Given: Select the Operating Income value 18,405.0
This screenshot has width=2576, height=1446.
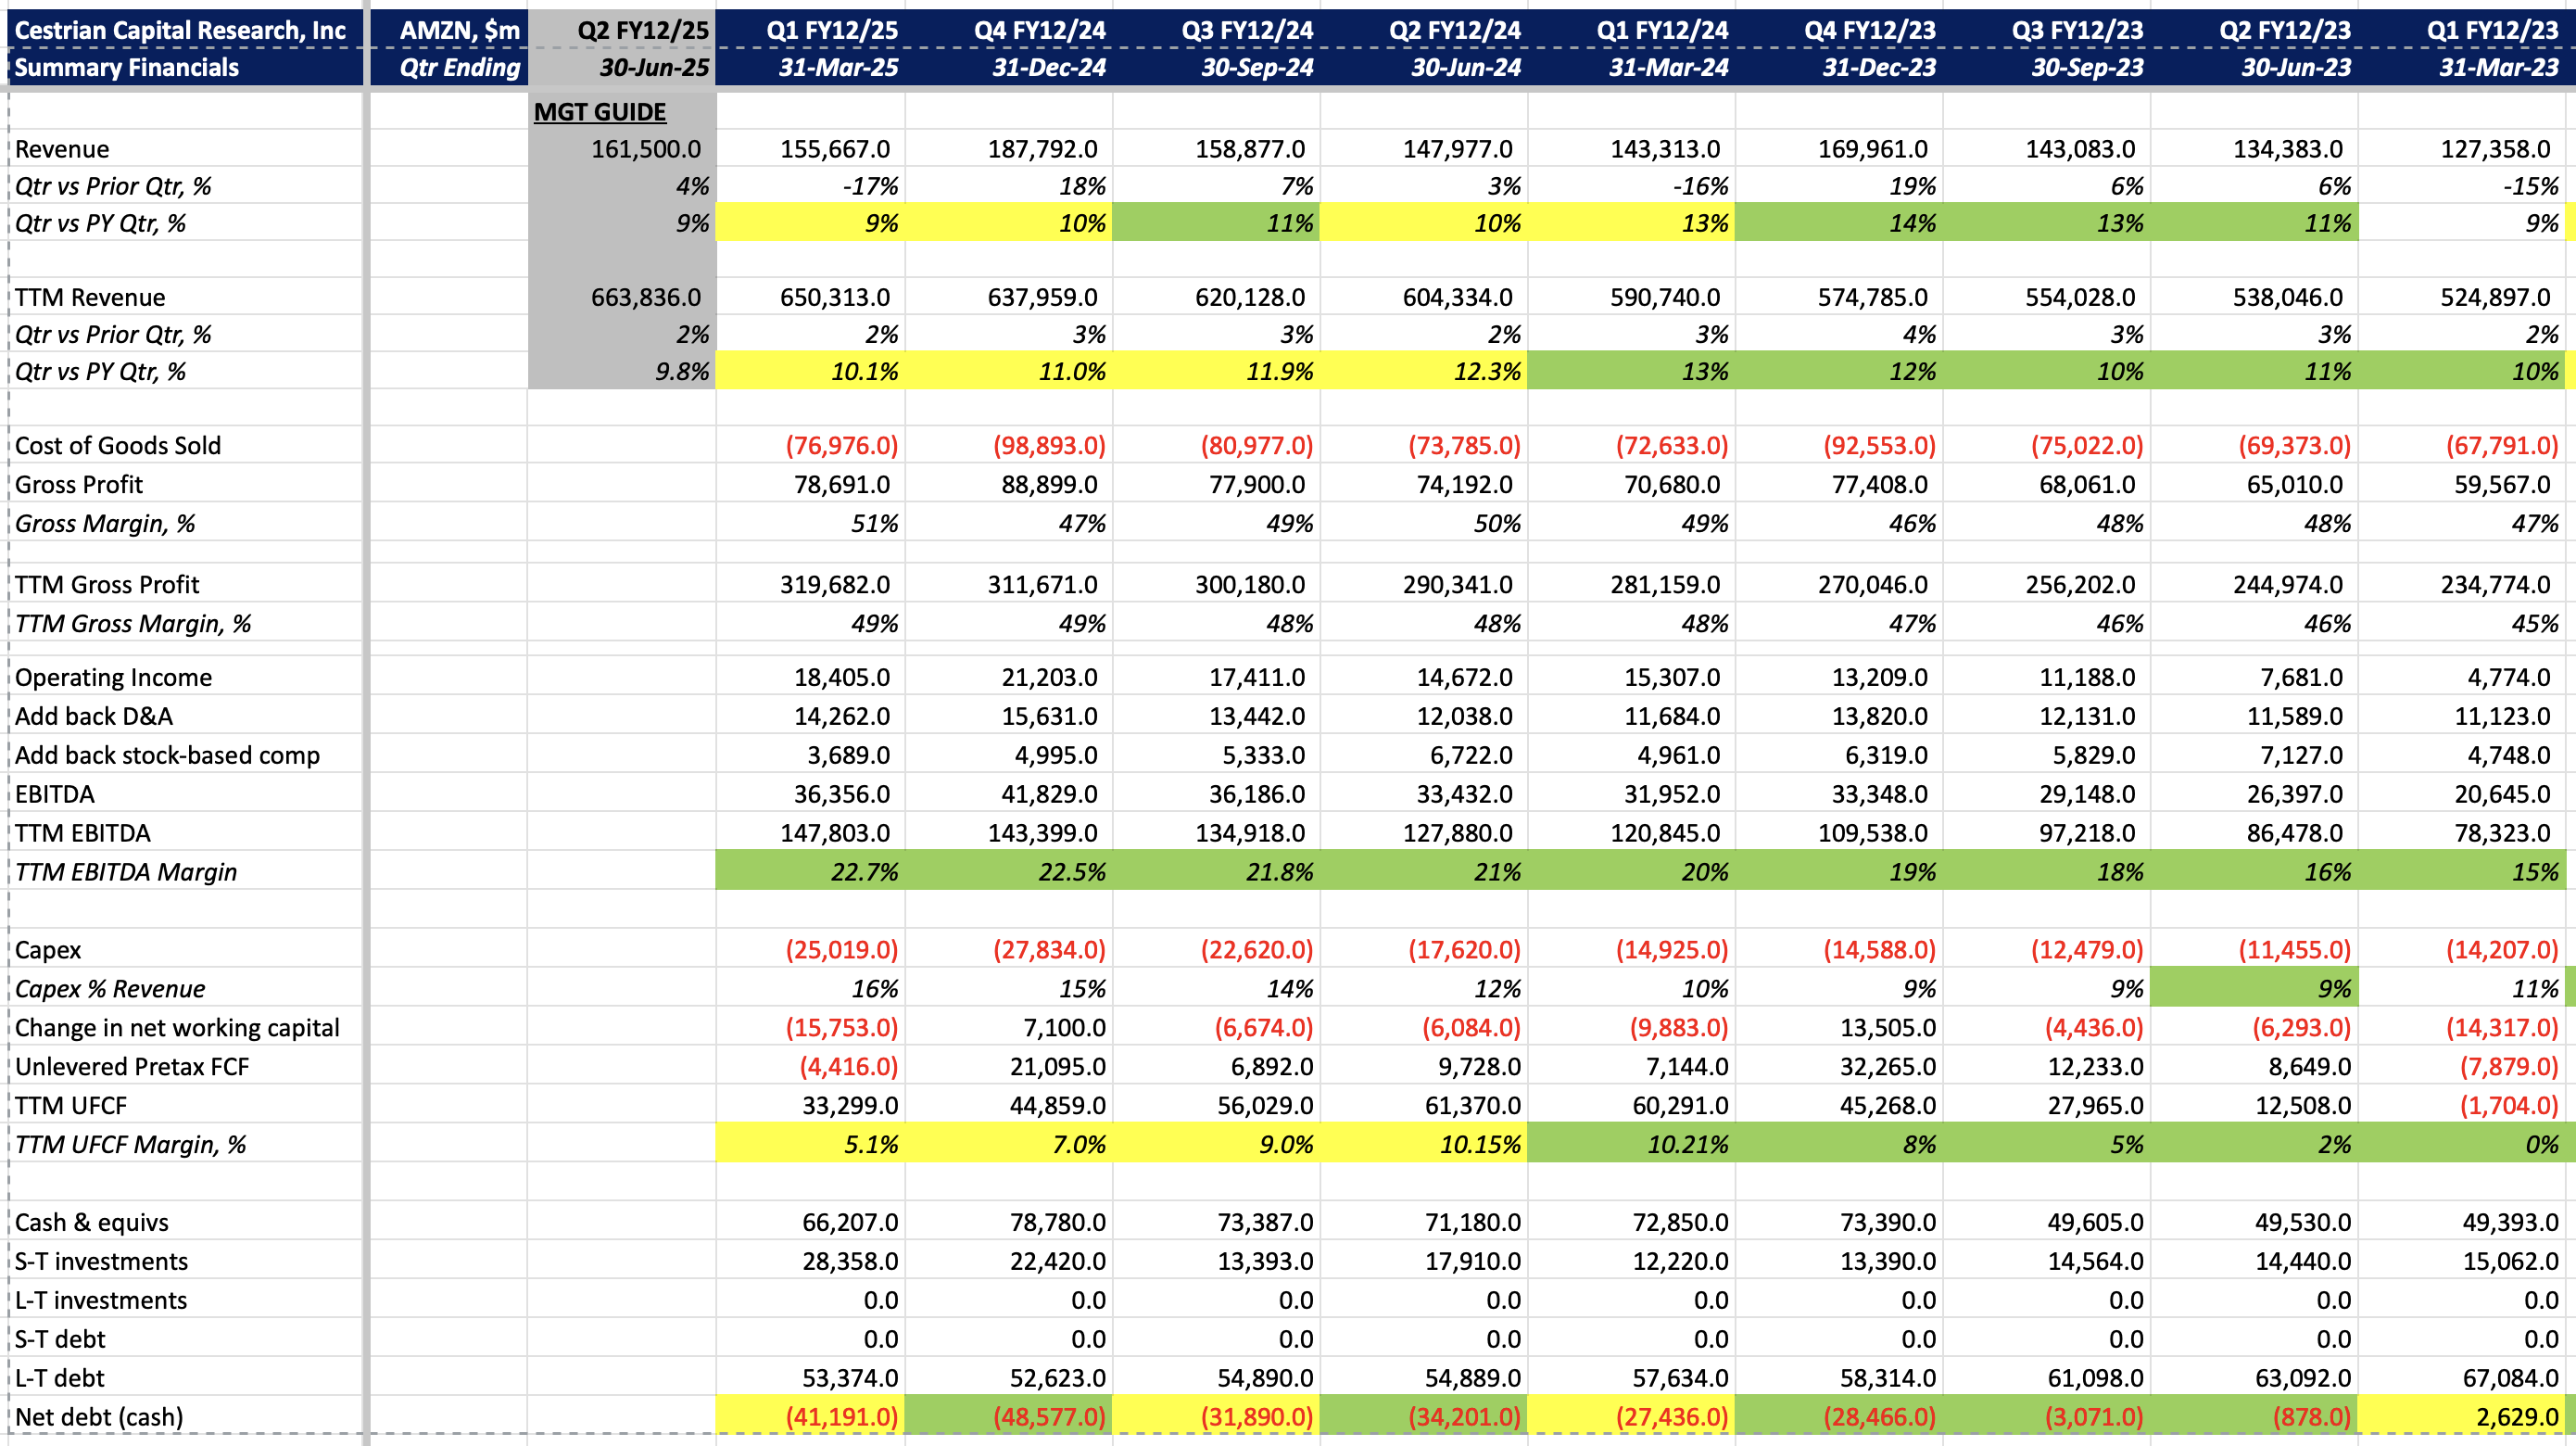Looking at the screenshot, I should 841,677.
